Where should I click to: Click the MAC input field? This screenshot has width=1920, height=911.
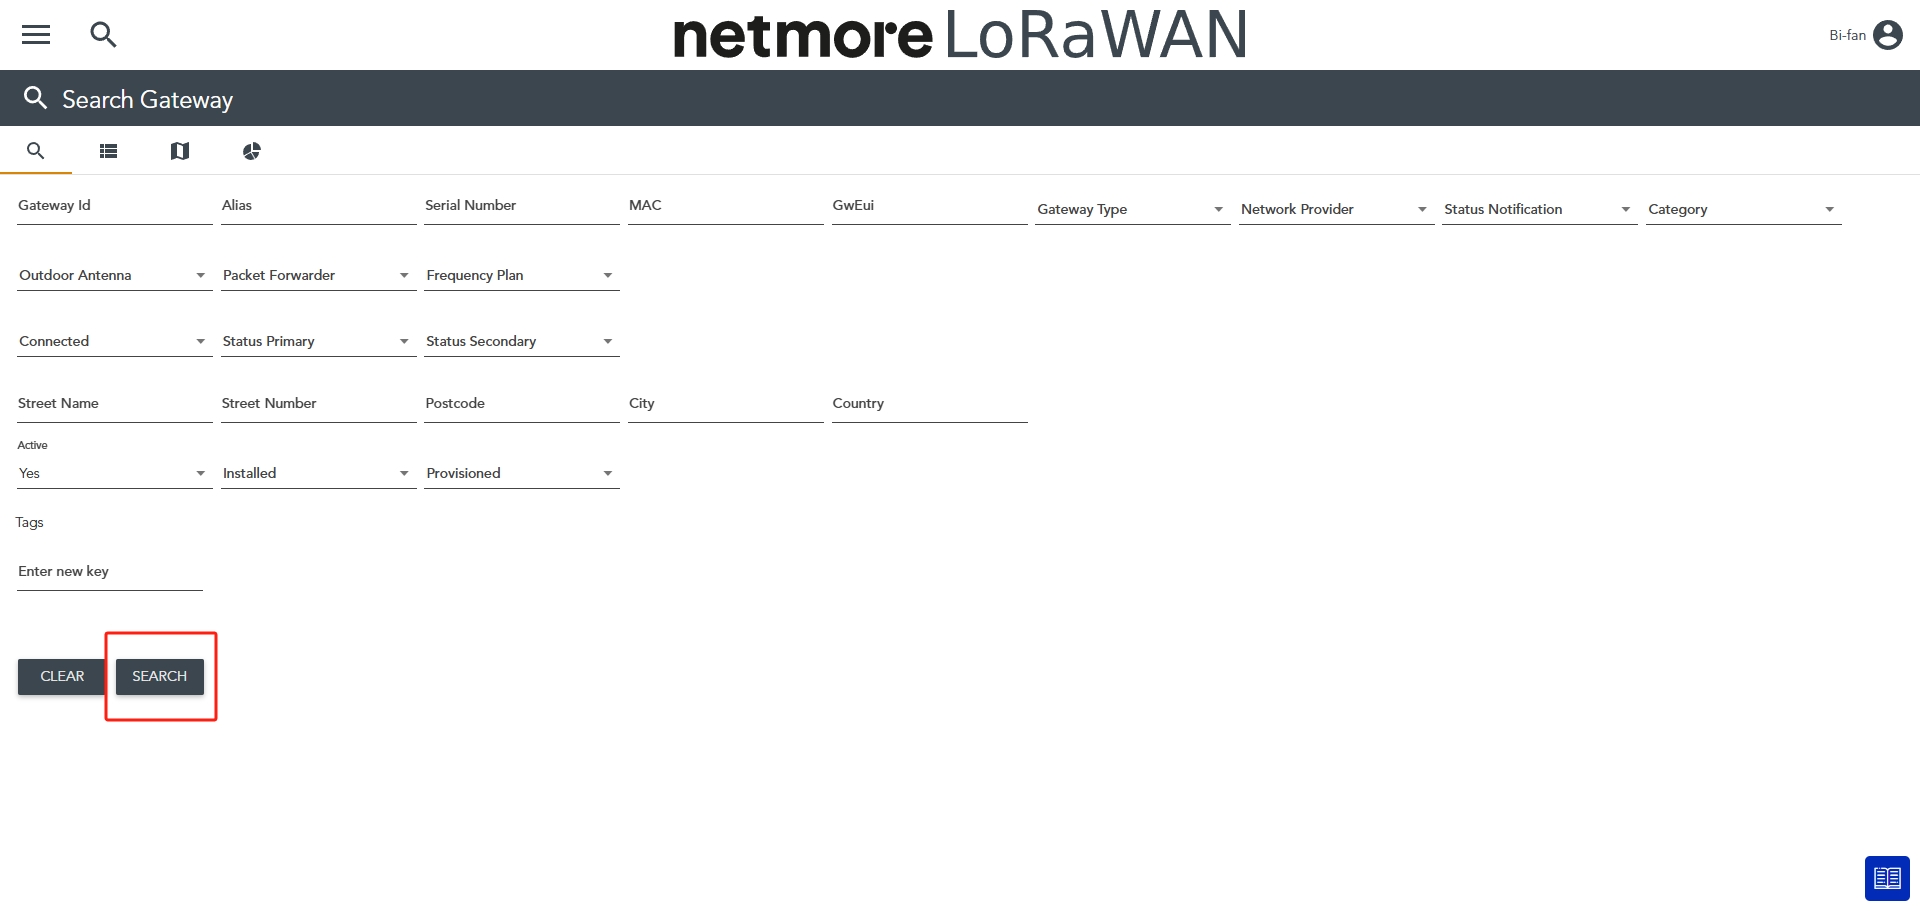pyautogui.click(x=726, y=206)
